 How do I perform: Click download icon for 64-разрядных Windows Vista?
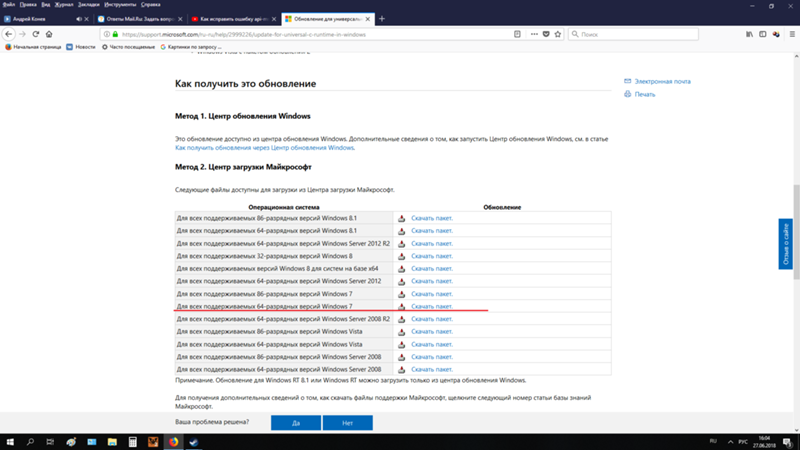point(402,344)
